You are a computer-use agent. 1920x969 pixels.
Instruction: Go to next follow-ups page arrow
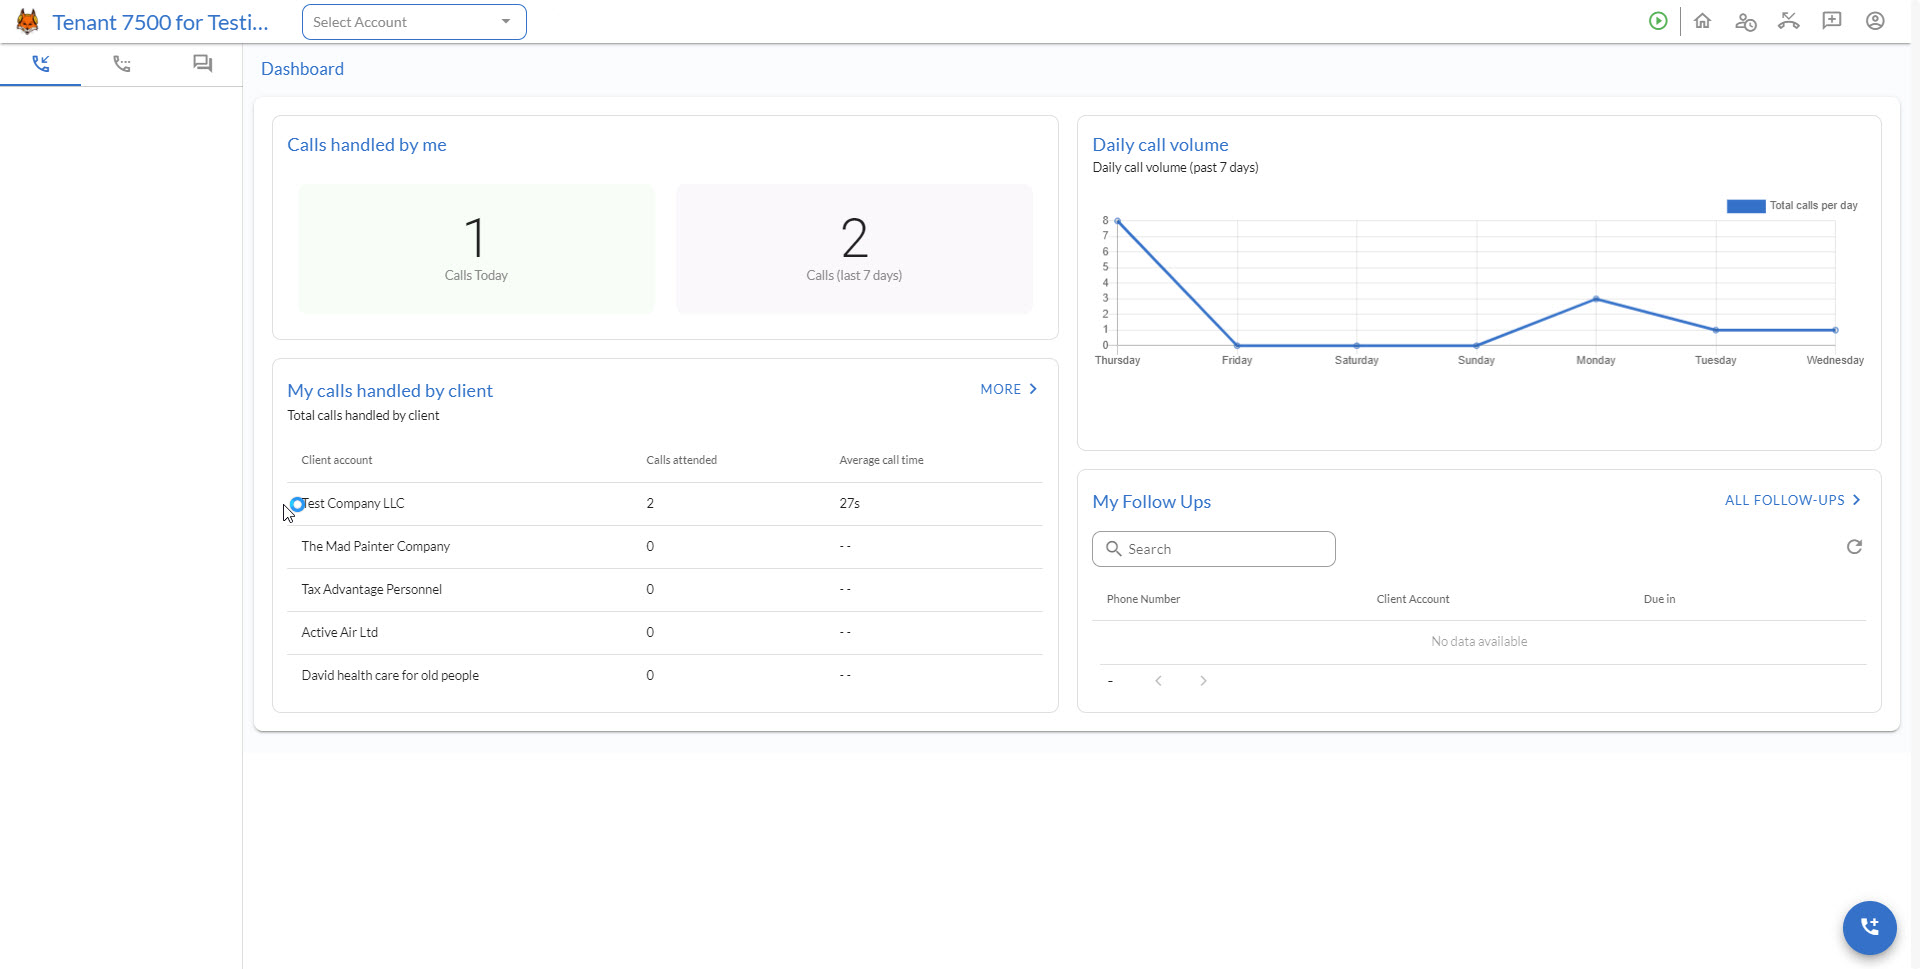pyautogui.click(x=1203, y=681)
